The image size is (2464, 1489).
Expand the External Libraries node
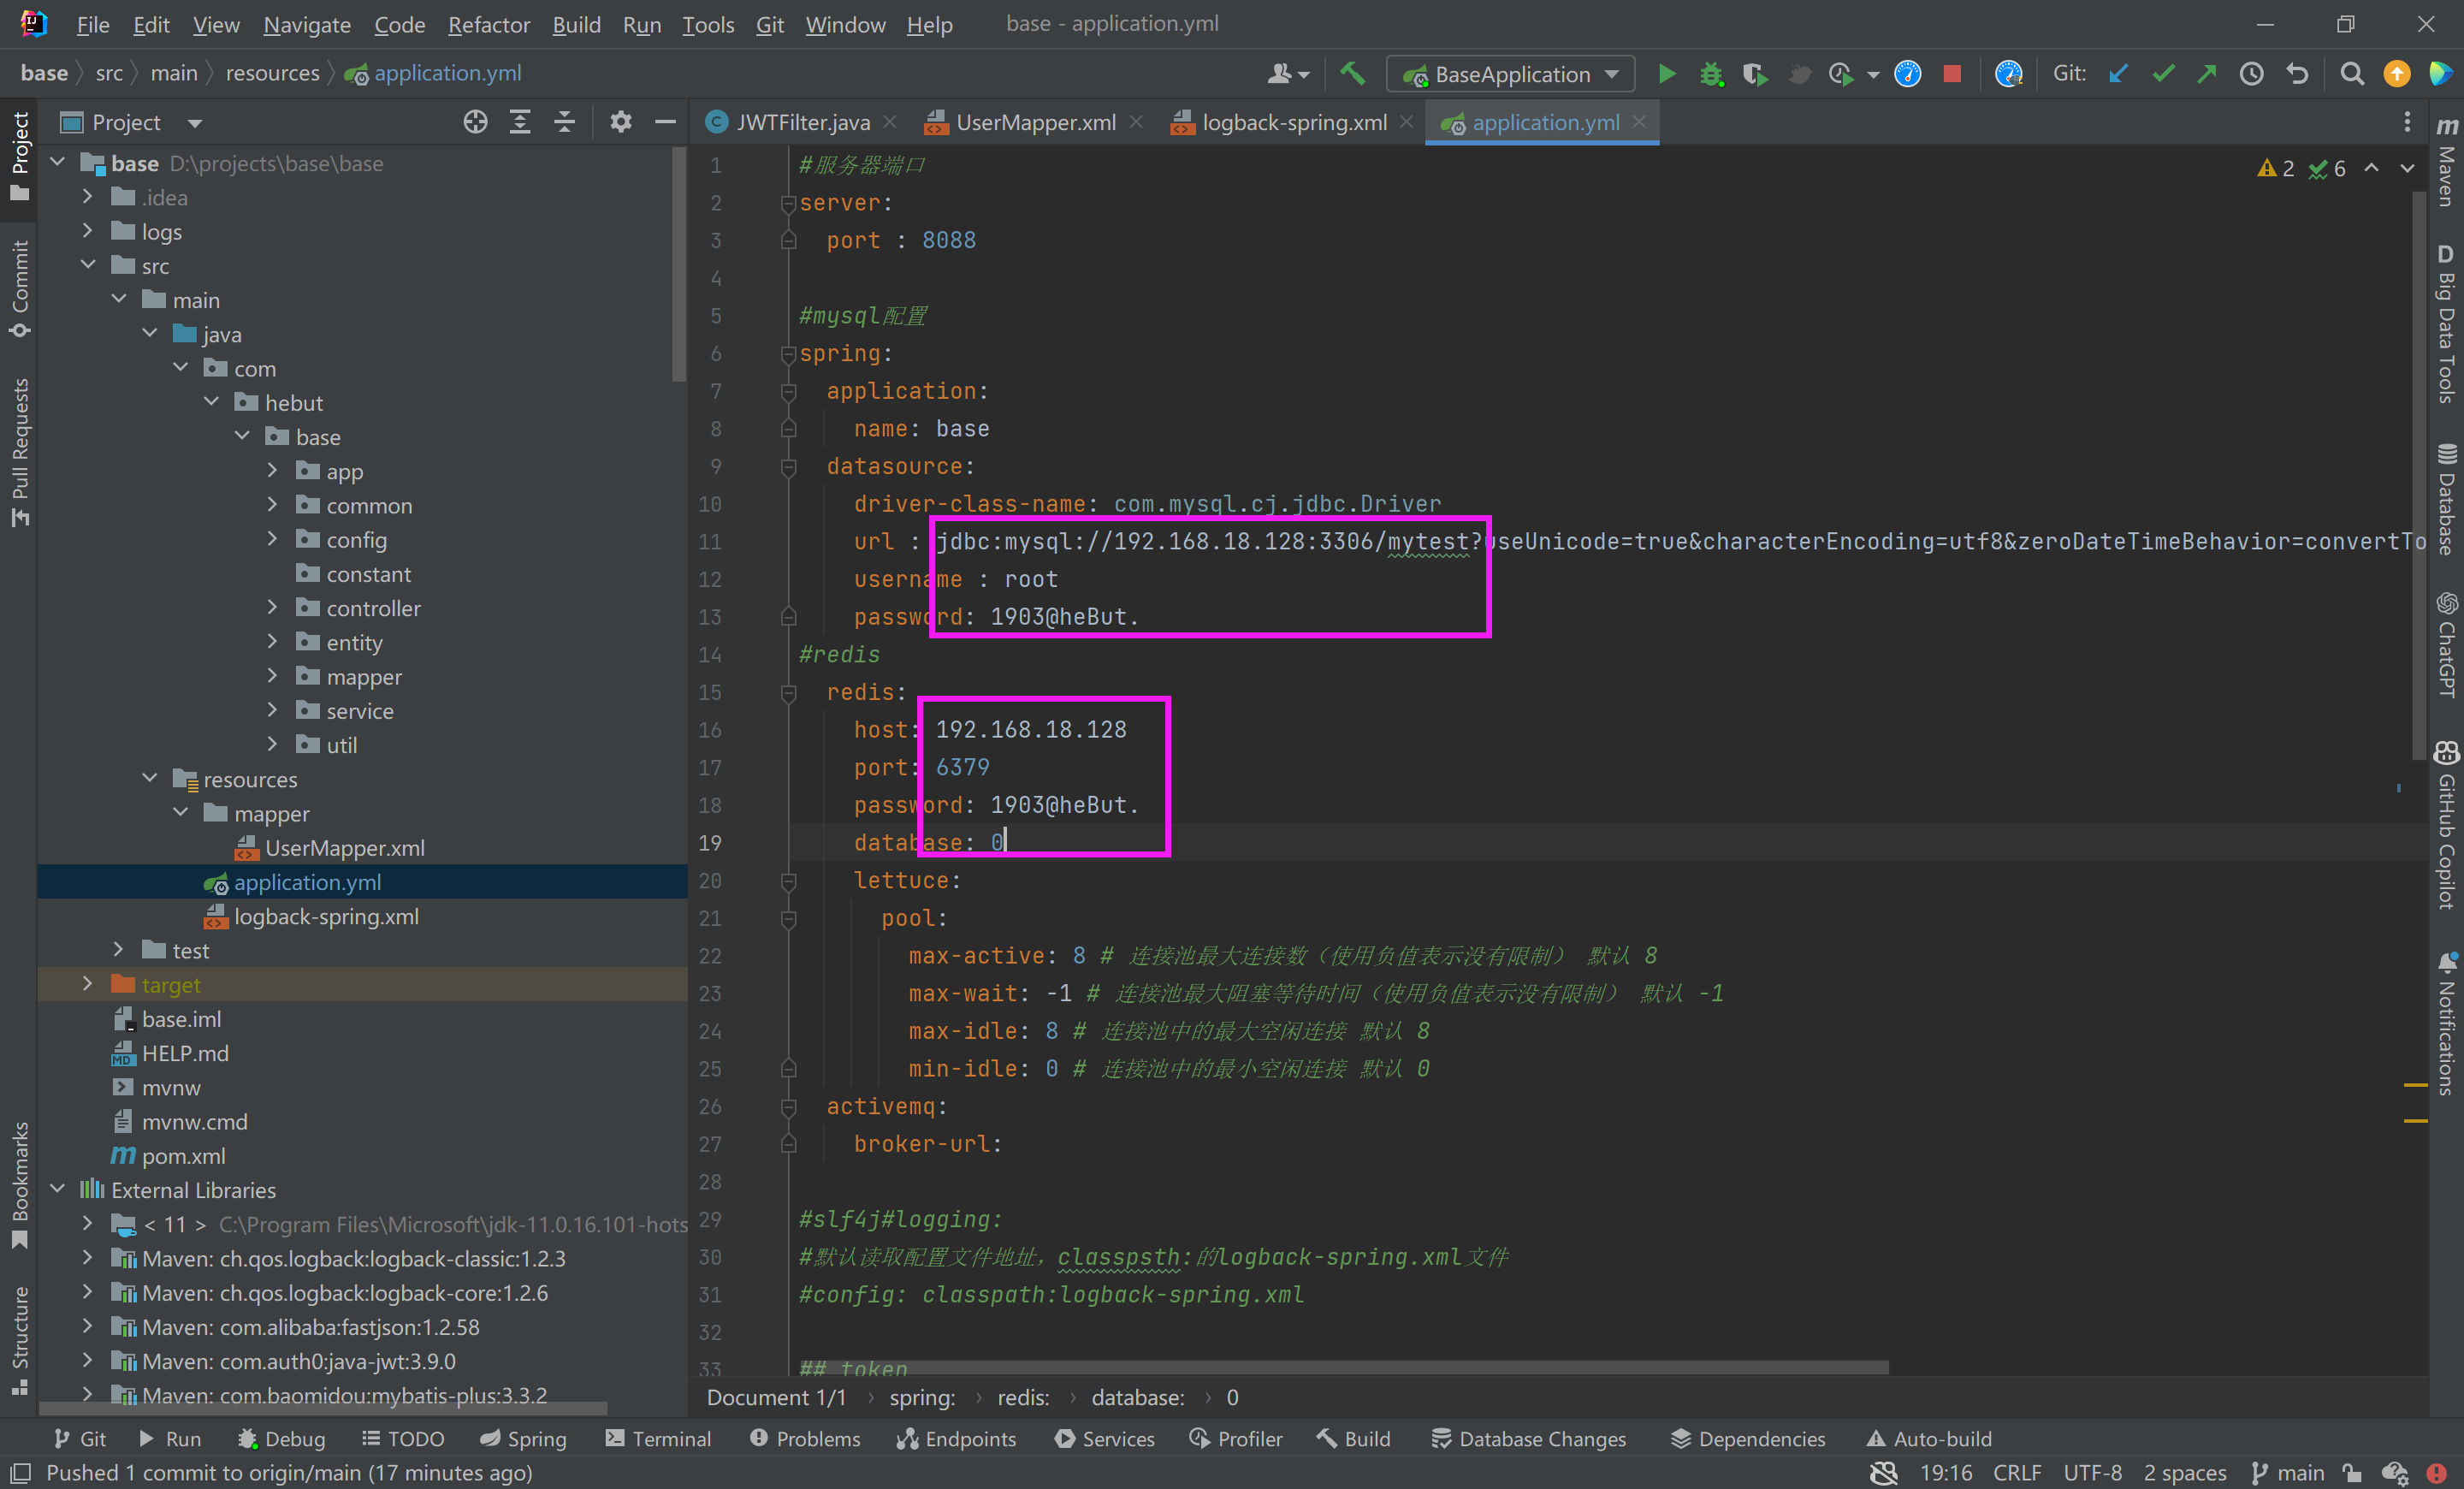[x=57, y=1189]
